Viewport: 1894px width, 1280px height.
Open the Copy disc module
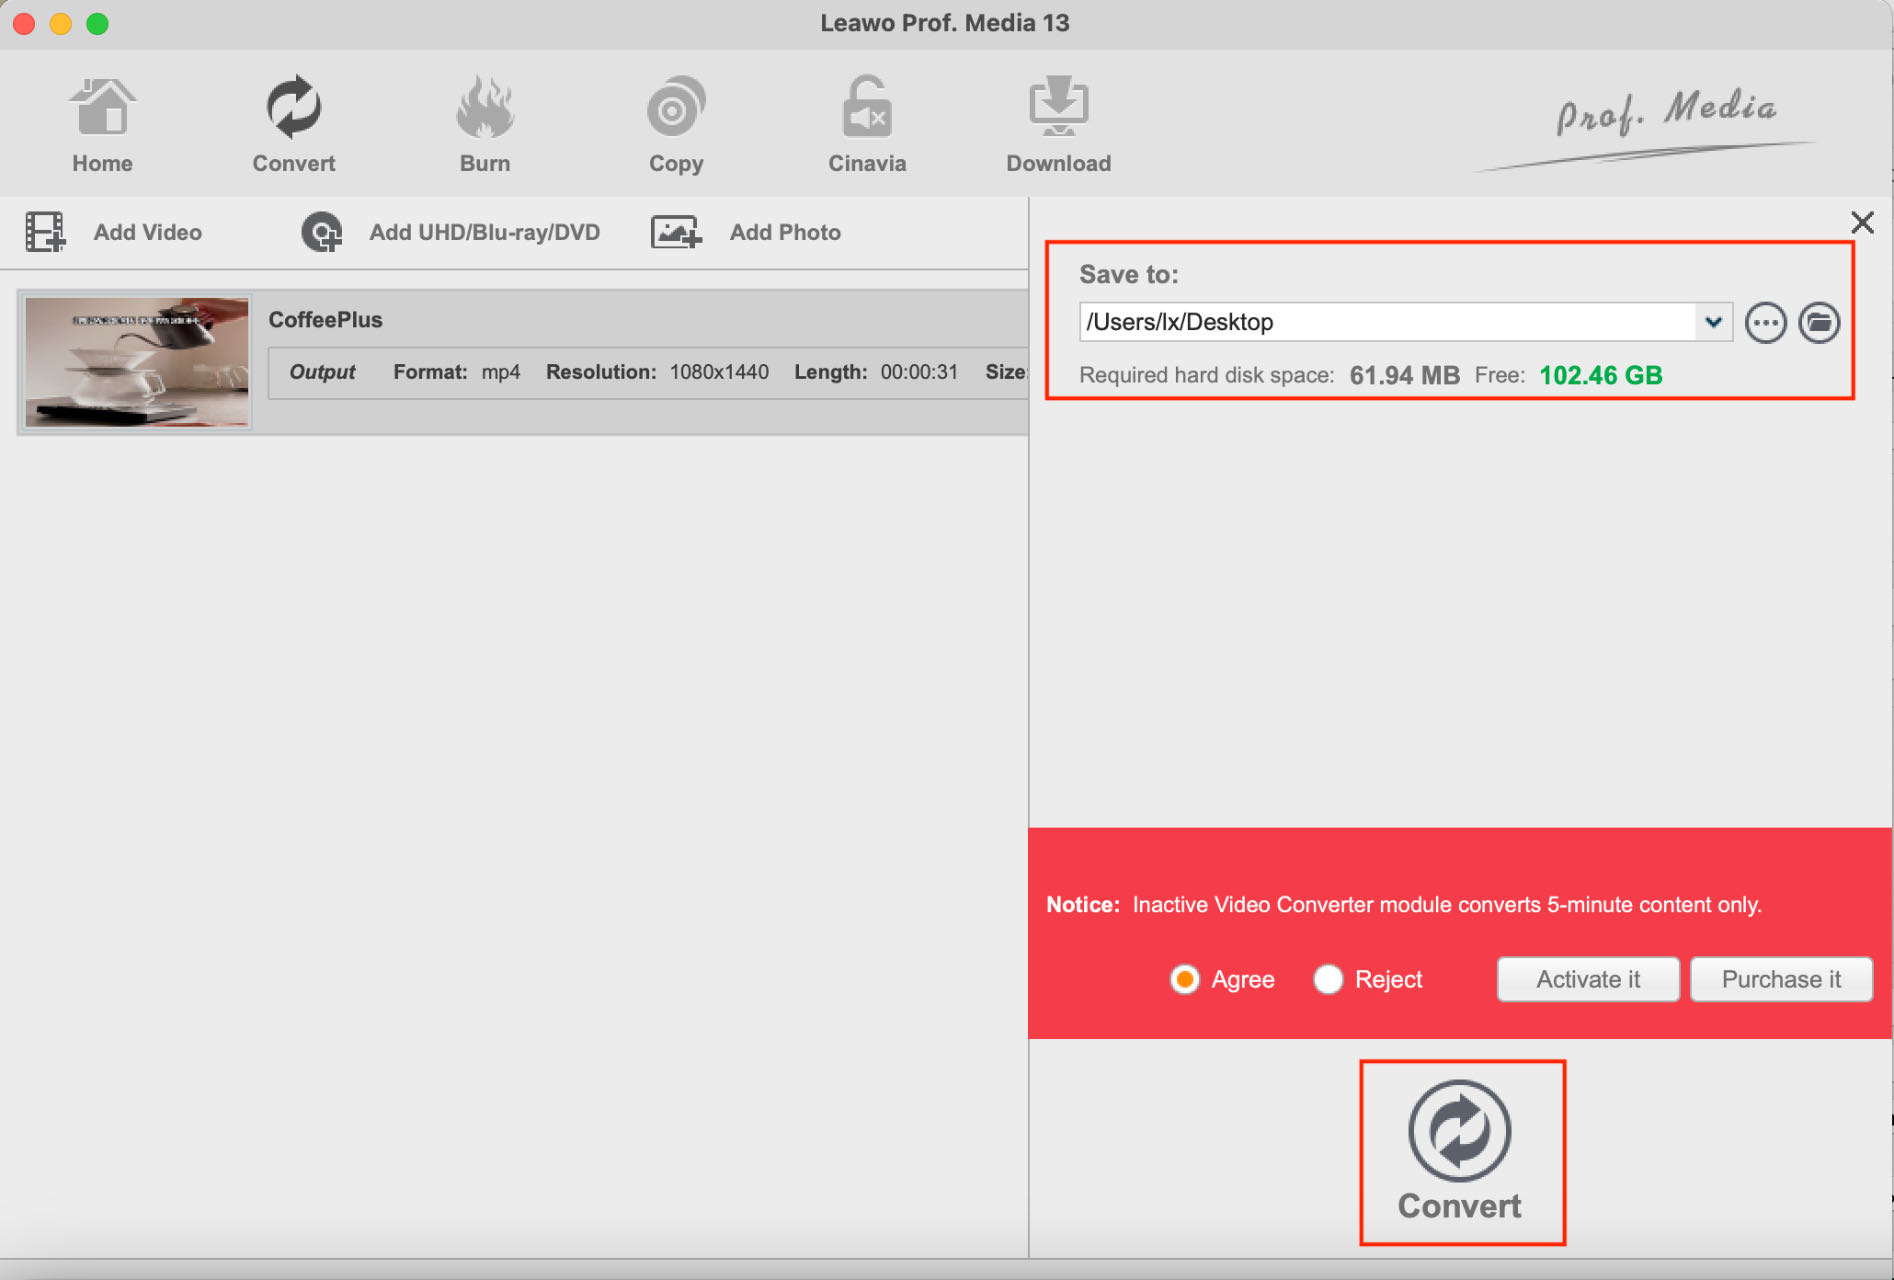[676, 125]
